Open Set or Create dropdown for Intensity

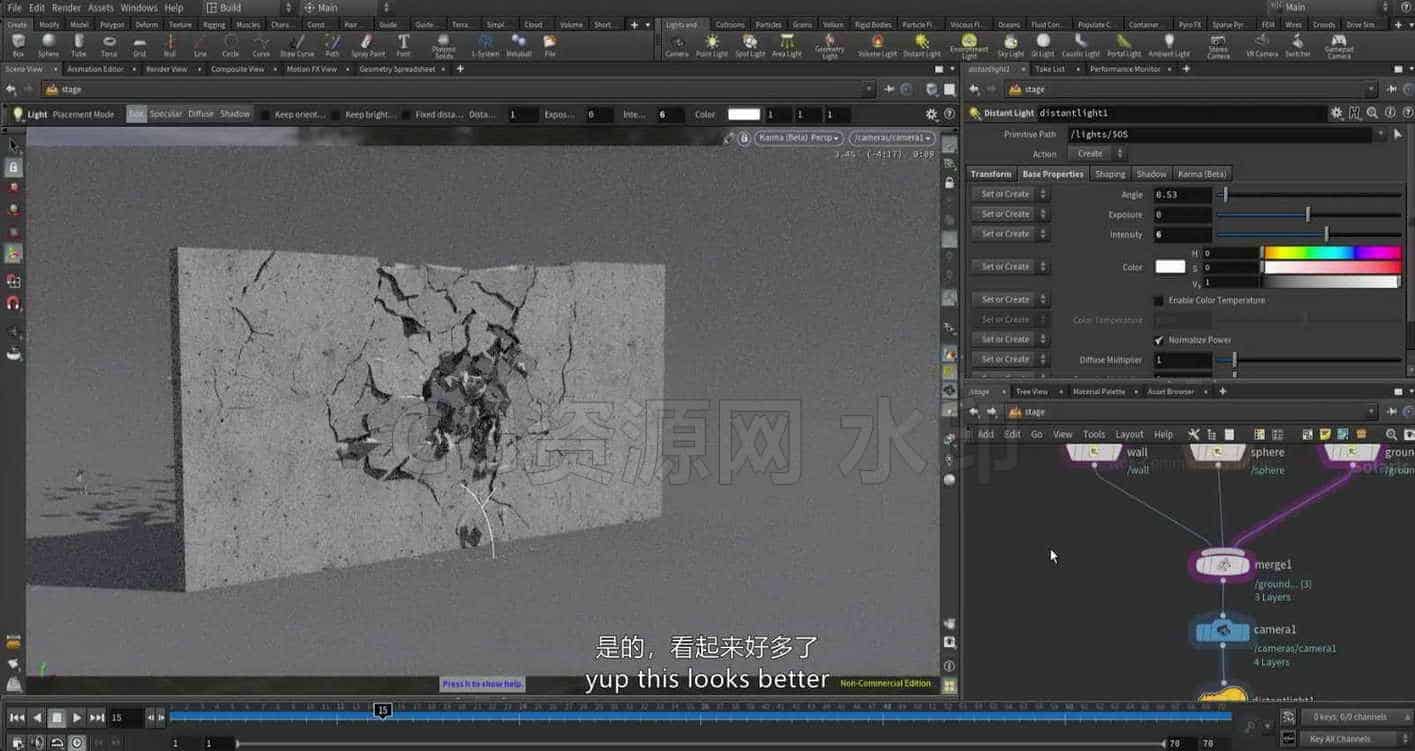pos(1010,234)
